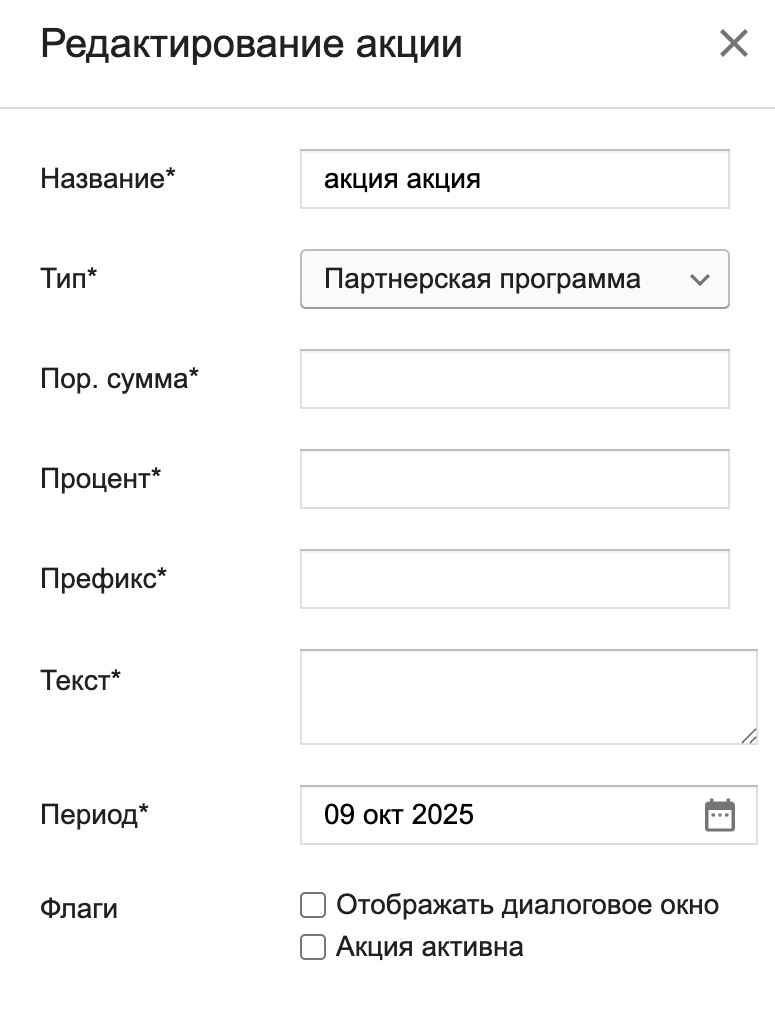Click the chevron arrow of Тип dropdown

click(700, 280)
